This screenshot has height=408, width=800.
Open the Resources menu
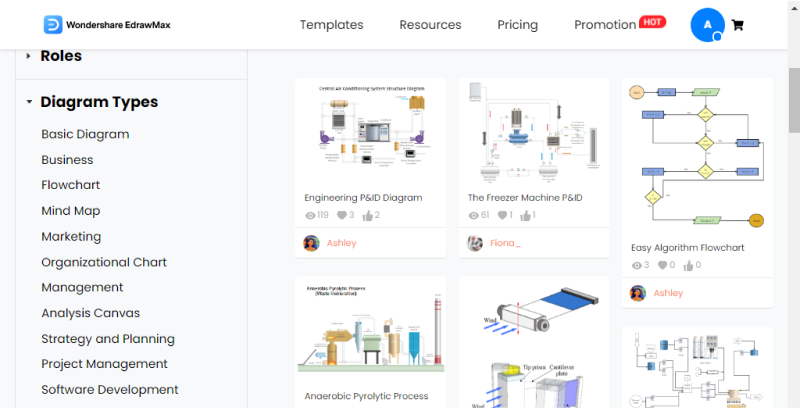coord(430,24)
